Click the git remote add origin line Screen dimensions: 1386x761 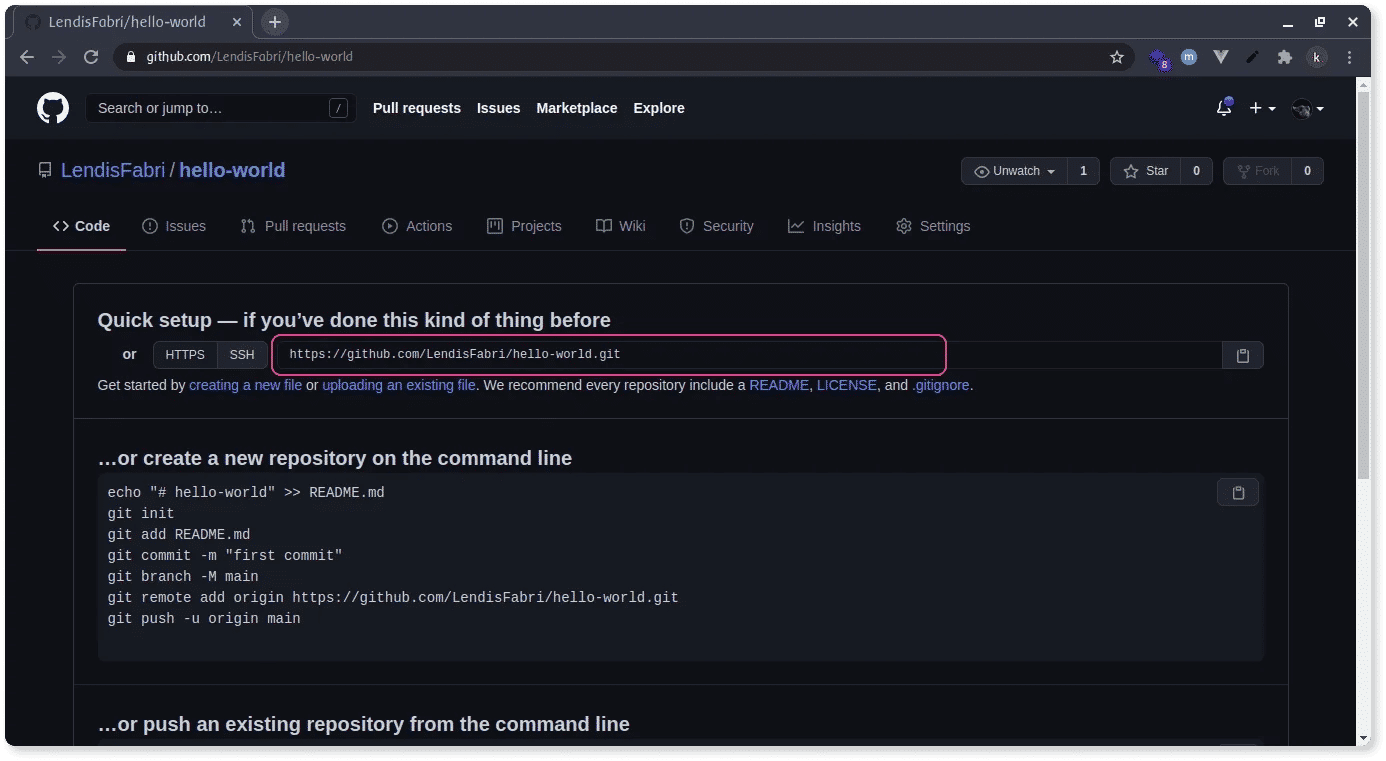click(393, 597)
